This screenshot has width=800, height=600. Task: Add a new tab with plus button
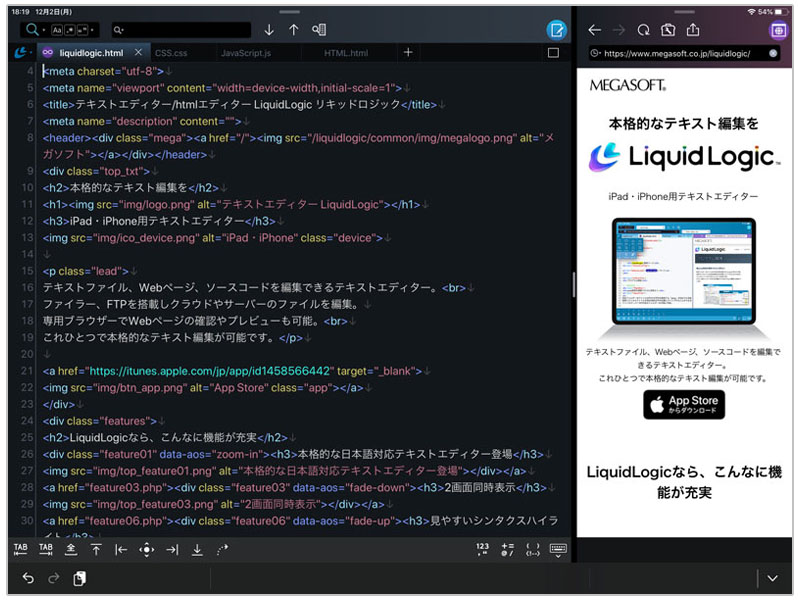[x=408, y=52]
